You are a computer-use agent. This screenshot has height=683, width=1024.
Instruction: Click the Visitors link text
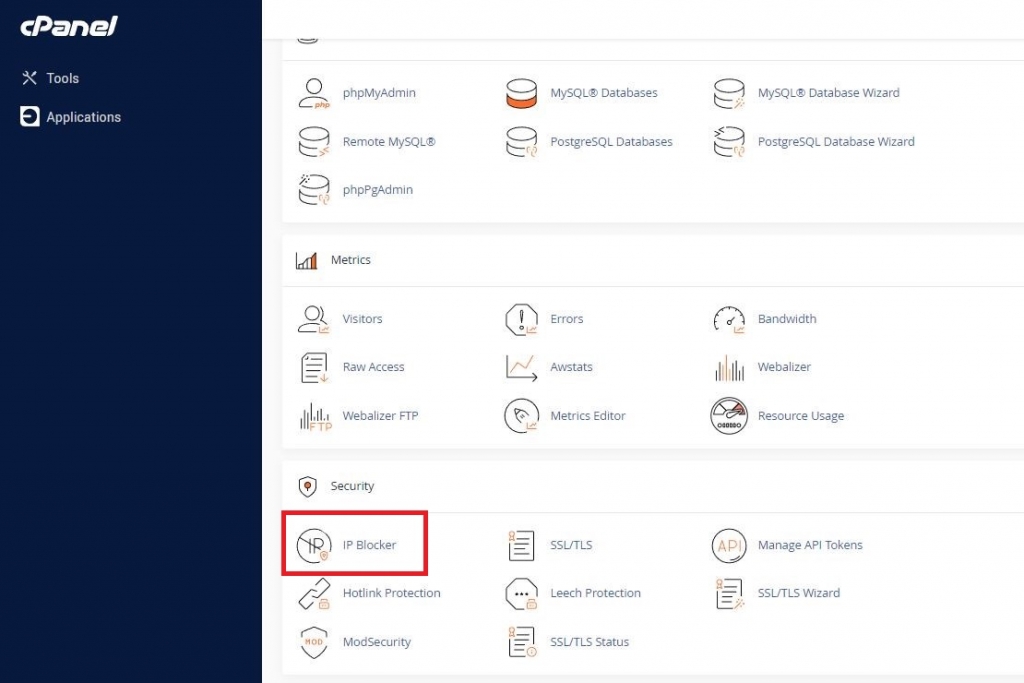(x=362, y=319)
